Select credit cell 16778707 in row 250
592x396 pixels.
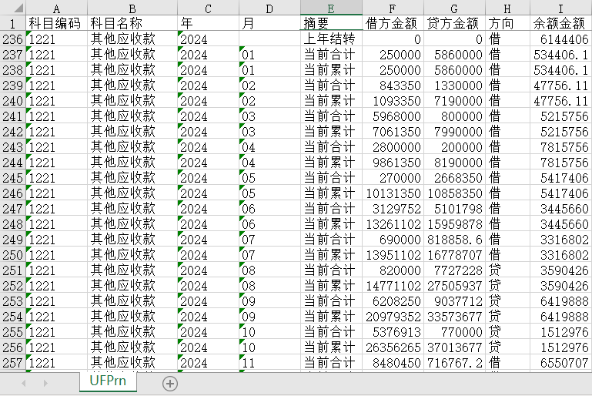click(454, 255)
